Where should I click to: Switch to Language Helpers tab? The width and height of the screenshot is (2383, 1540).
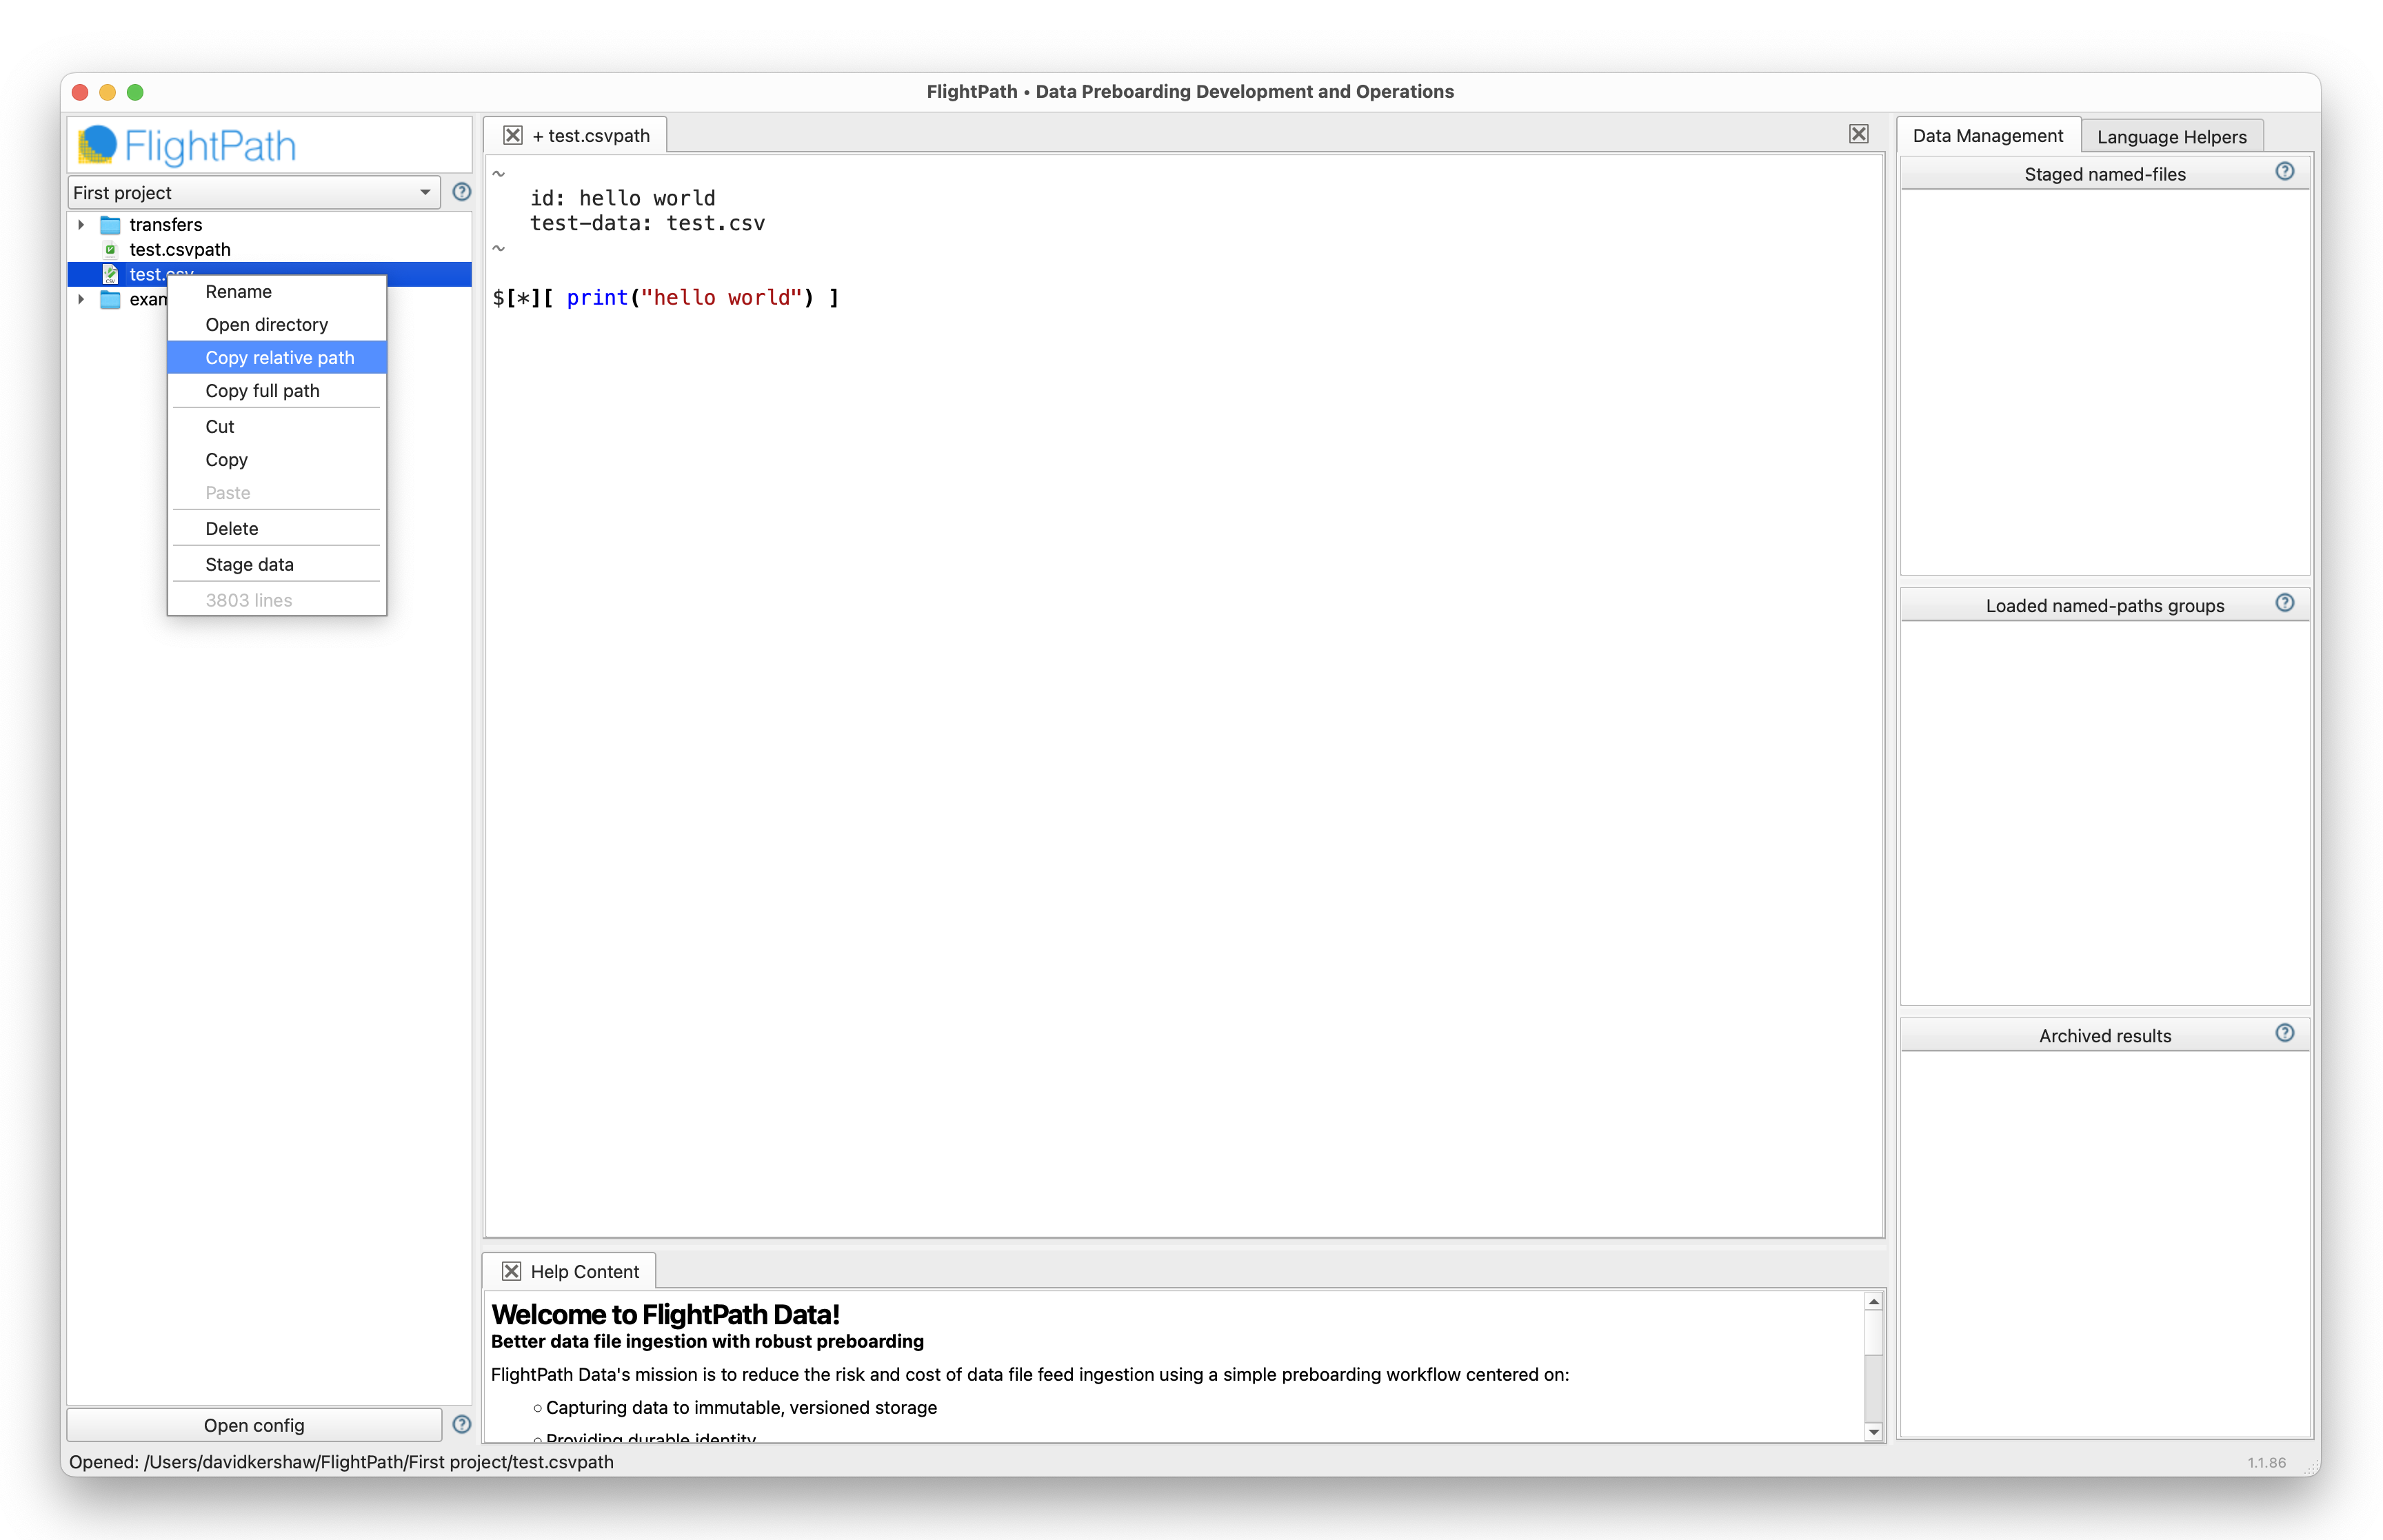click(x=2171, y=136)
